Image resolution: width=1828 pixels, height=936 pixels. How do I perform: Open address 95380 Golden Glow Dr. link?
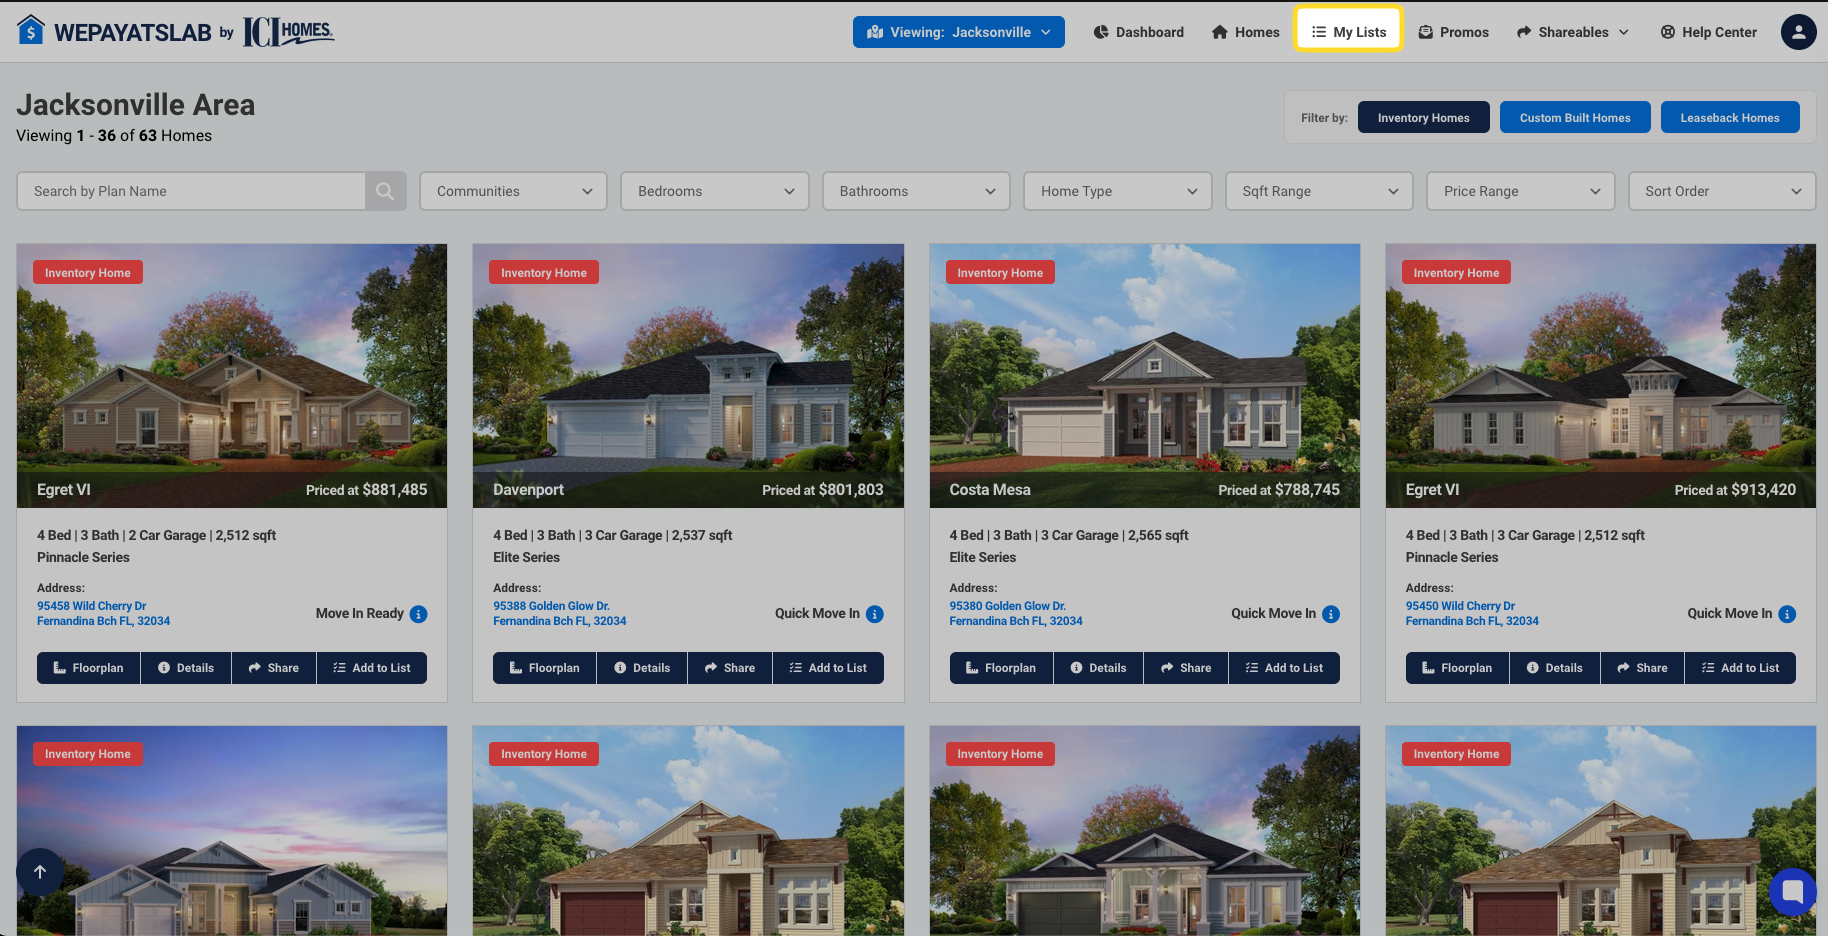[1016, 613]
